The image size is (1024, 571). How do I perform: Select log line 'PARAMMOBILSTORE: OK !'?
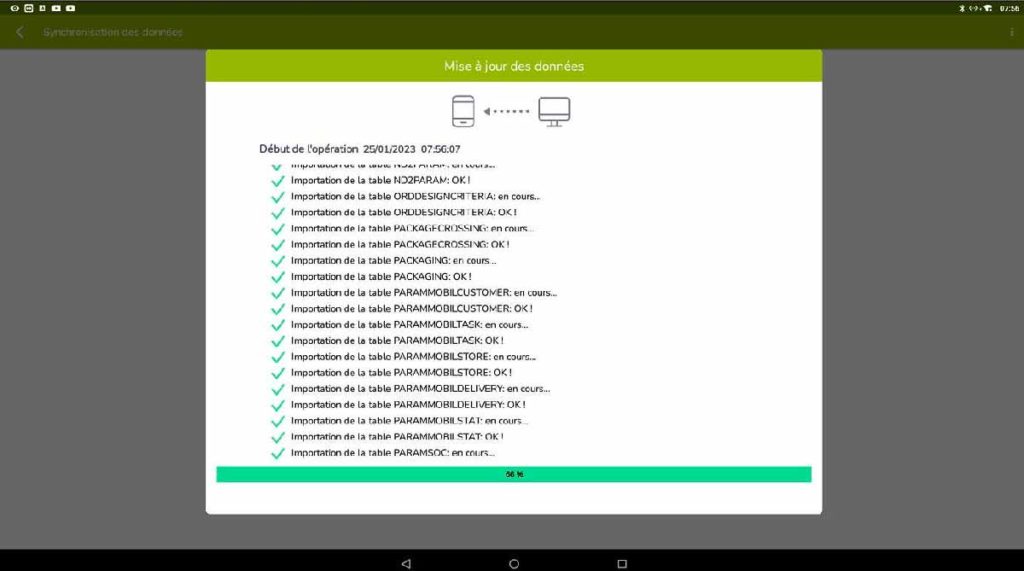[x=401, y=372]
